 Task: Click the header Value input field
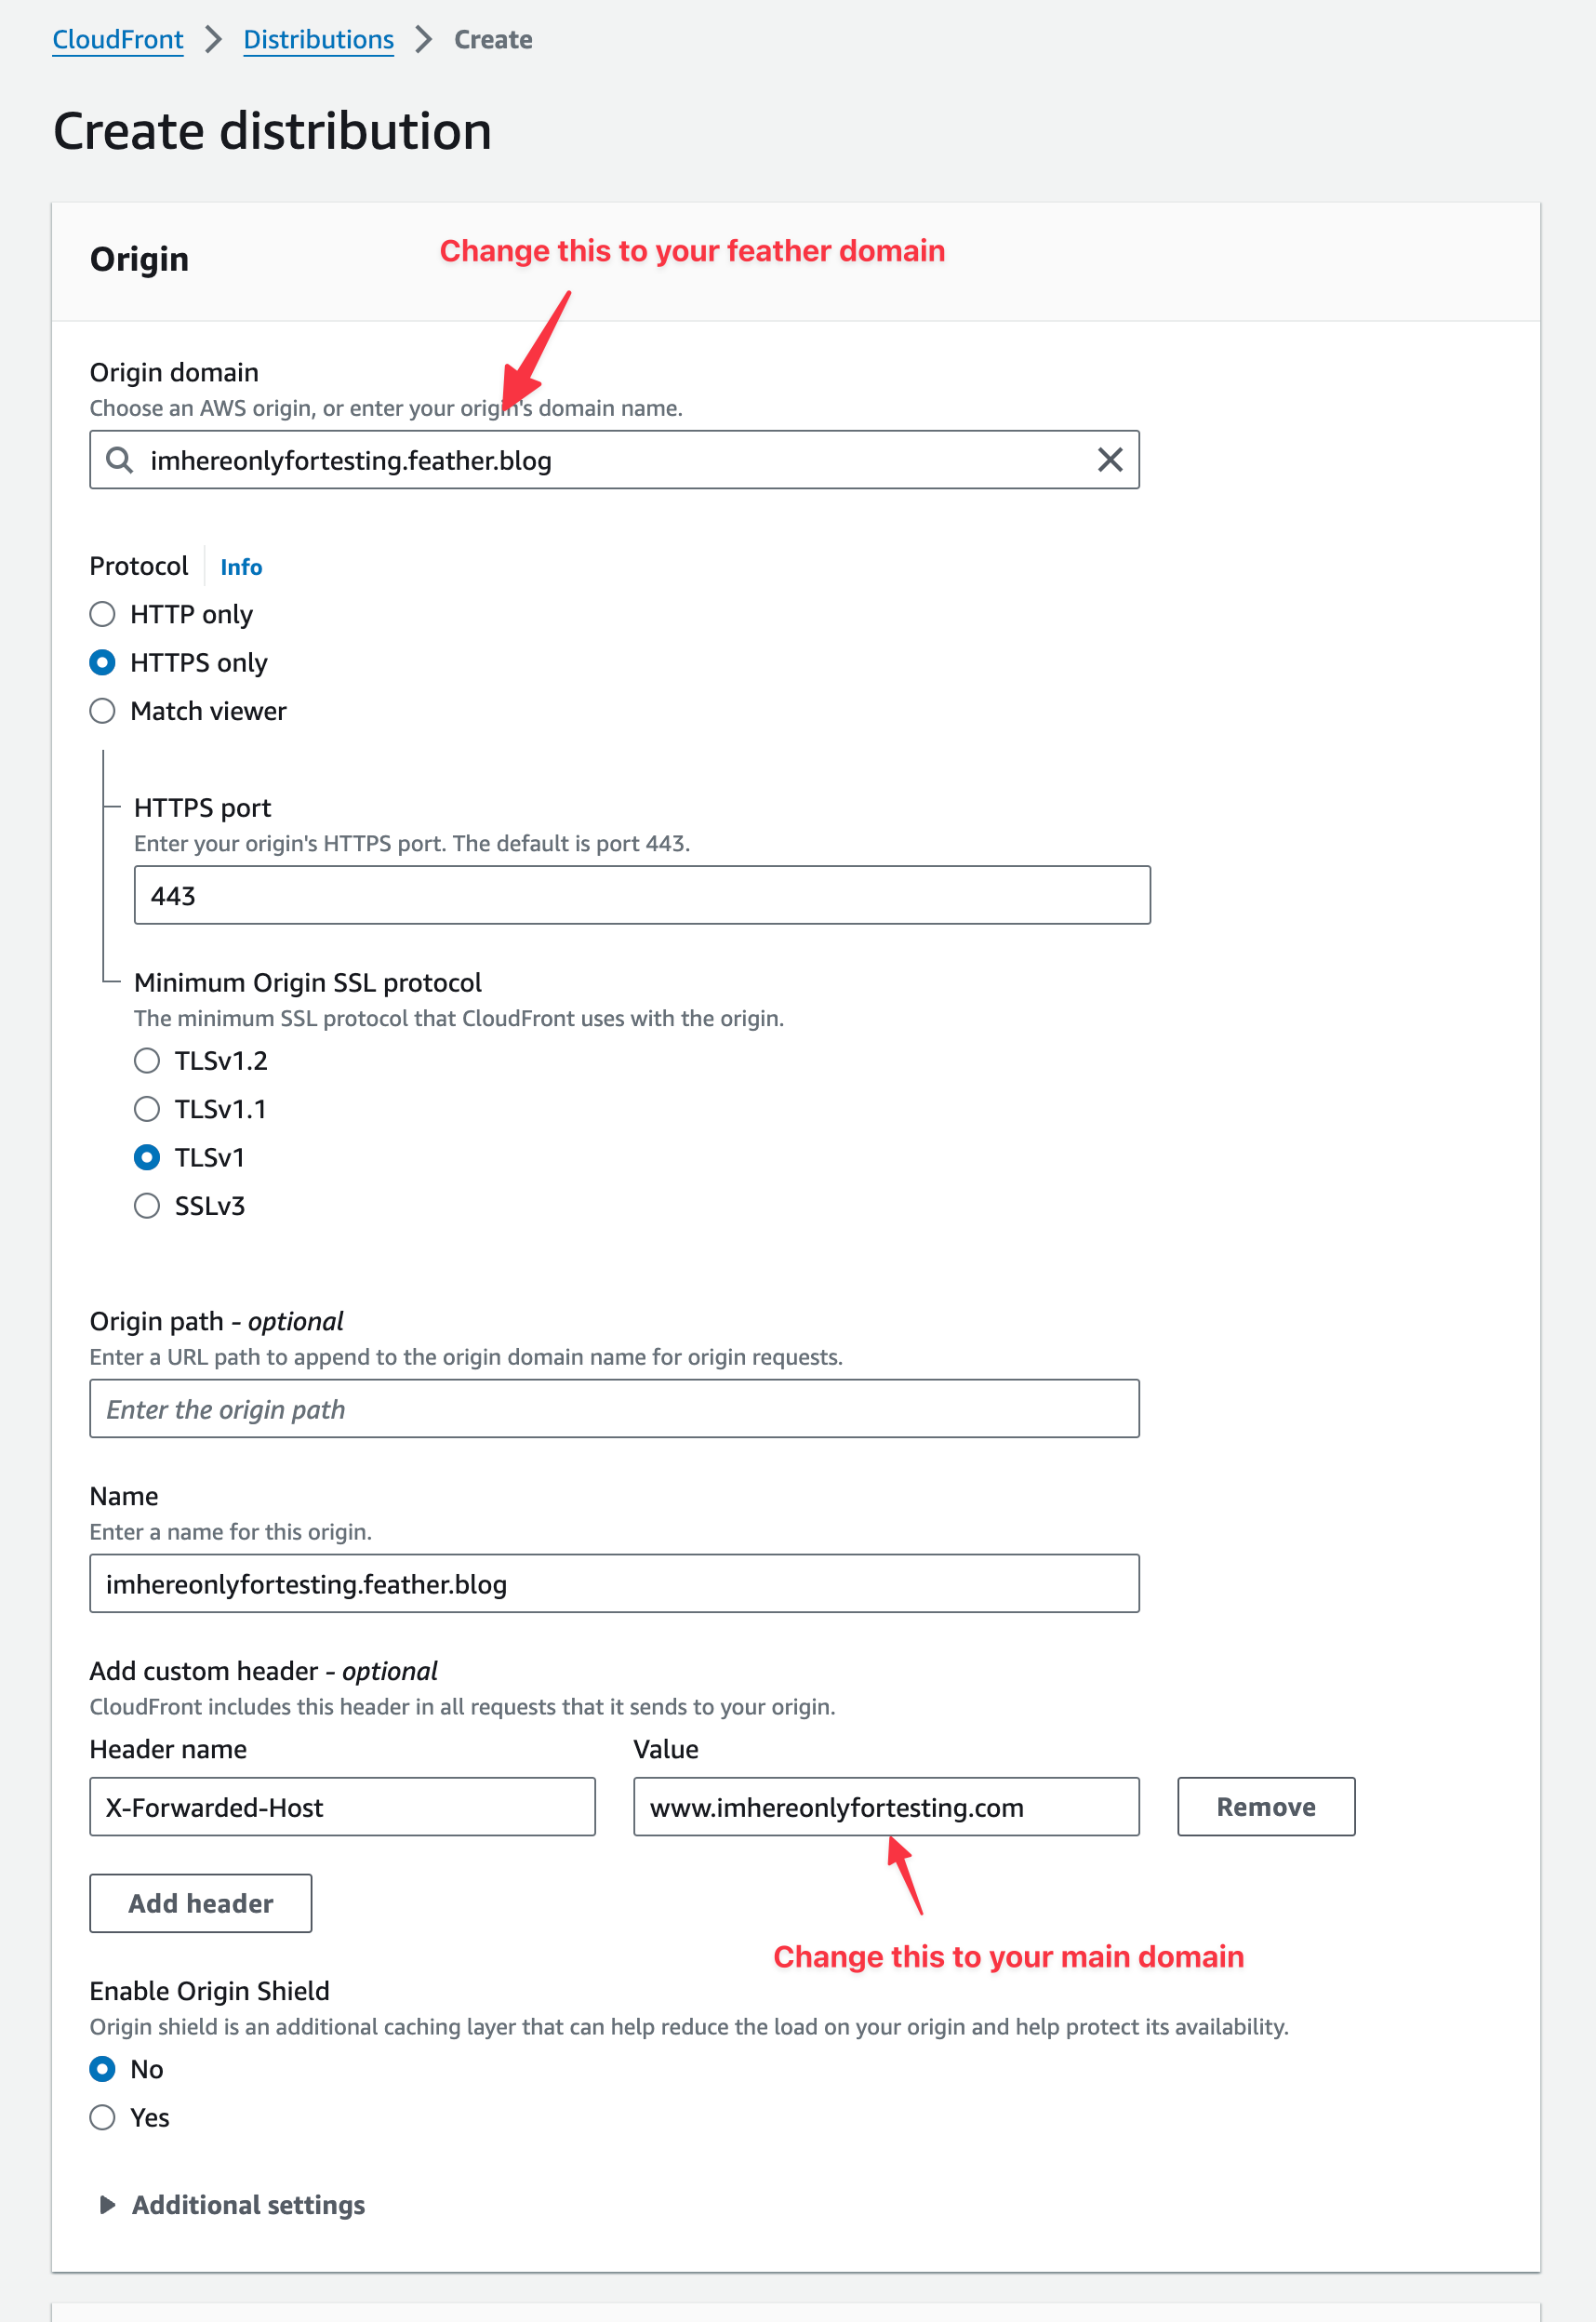coord(885,1807)
